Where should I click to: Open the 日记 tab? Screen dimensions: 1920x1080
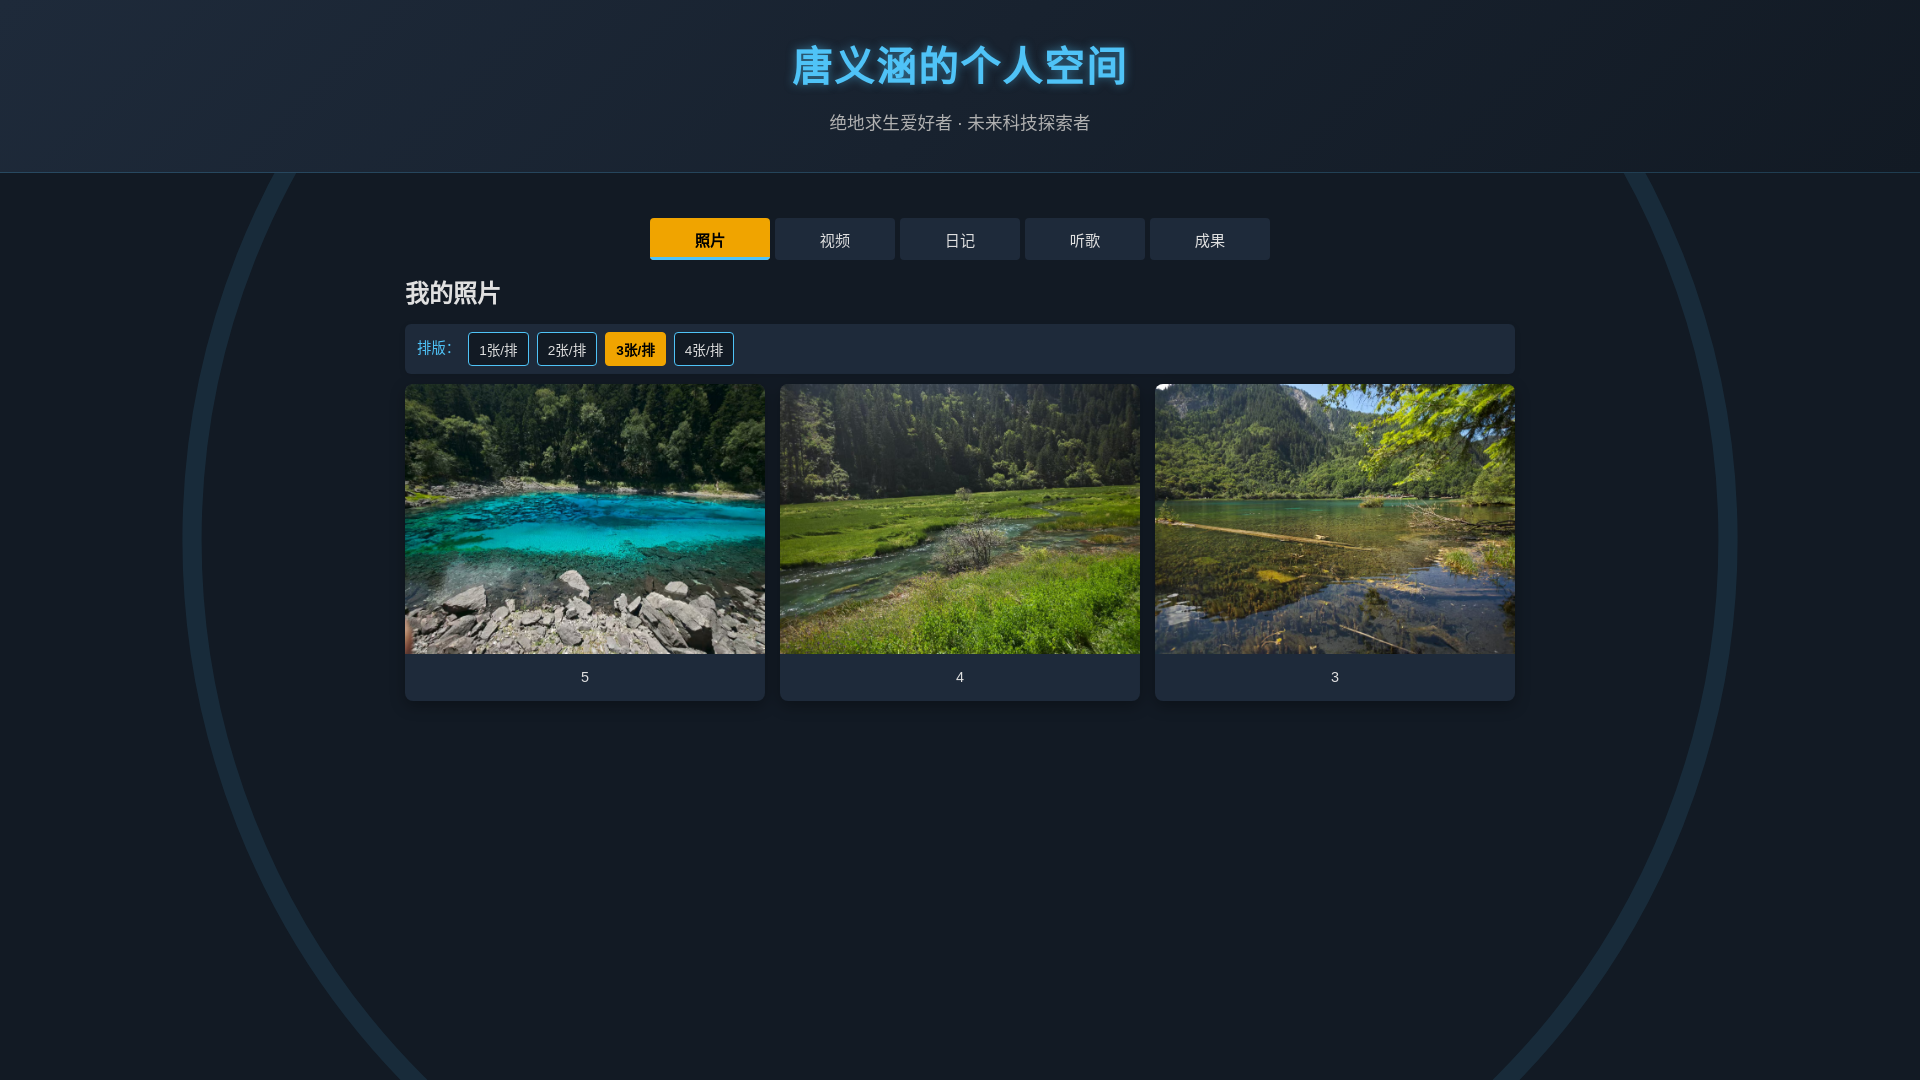click(960, 239)
